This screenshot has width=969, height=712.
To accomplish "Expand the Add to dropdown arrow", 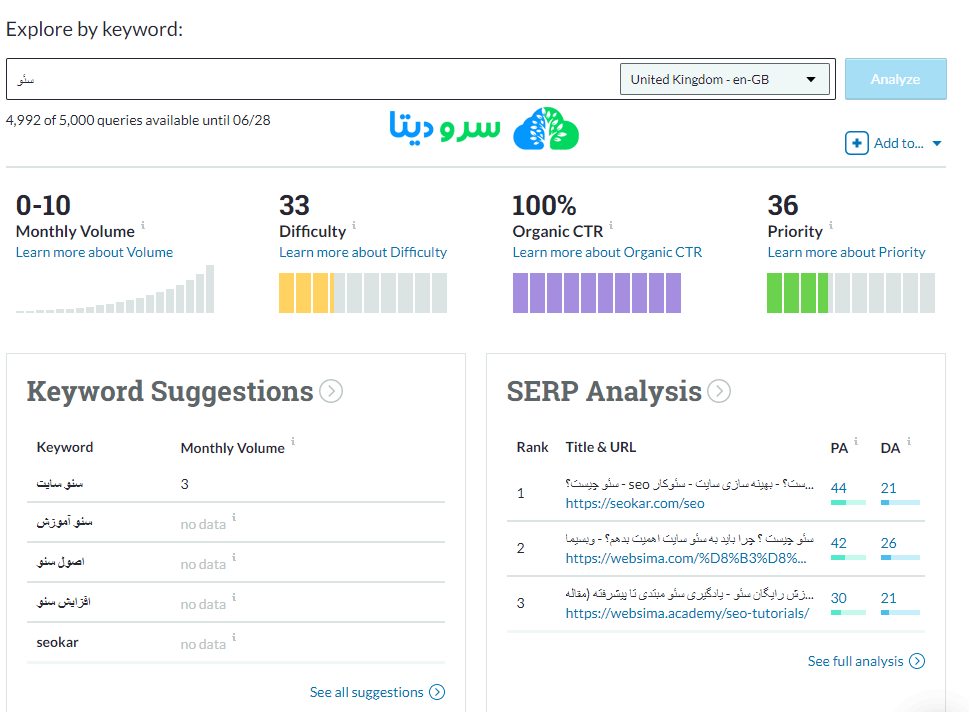I will coord(937,144).
